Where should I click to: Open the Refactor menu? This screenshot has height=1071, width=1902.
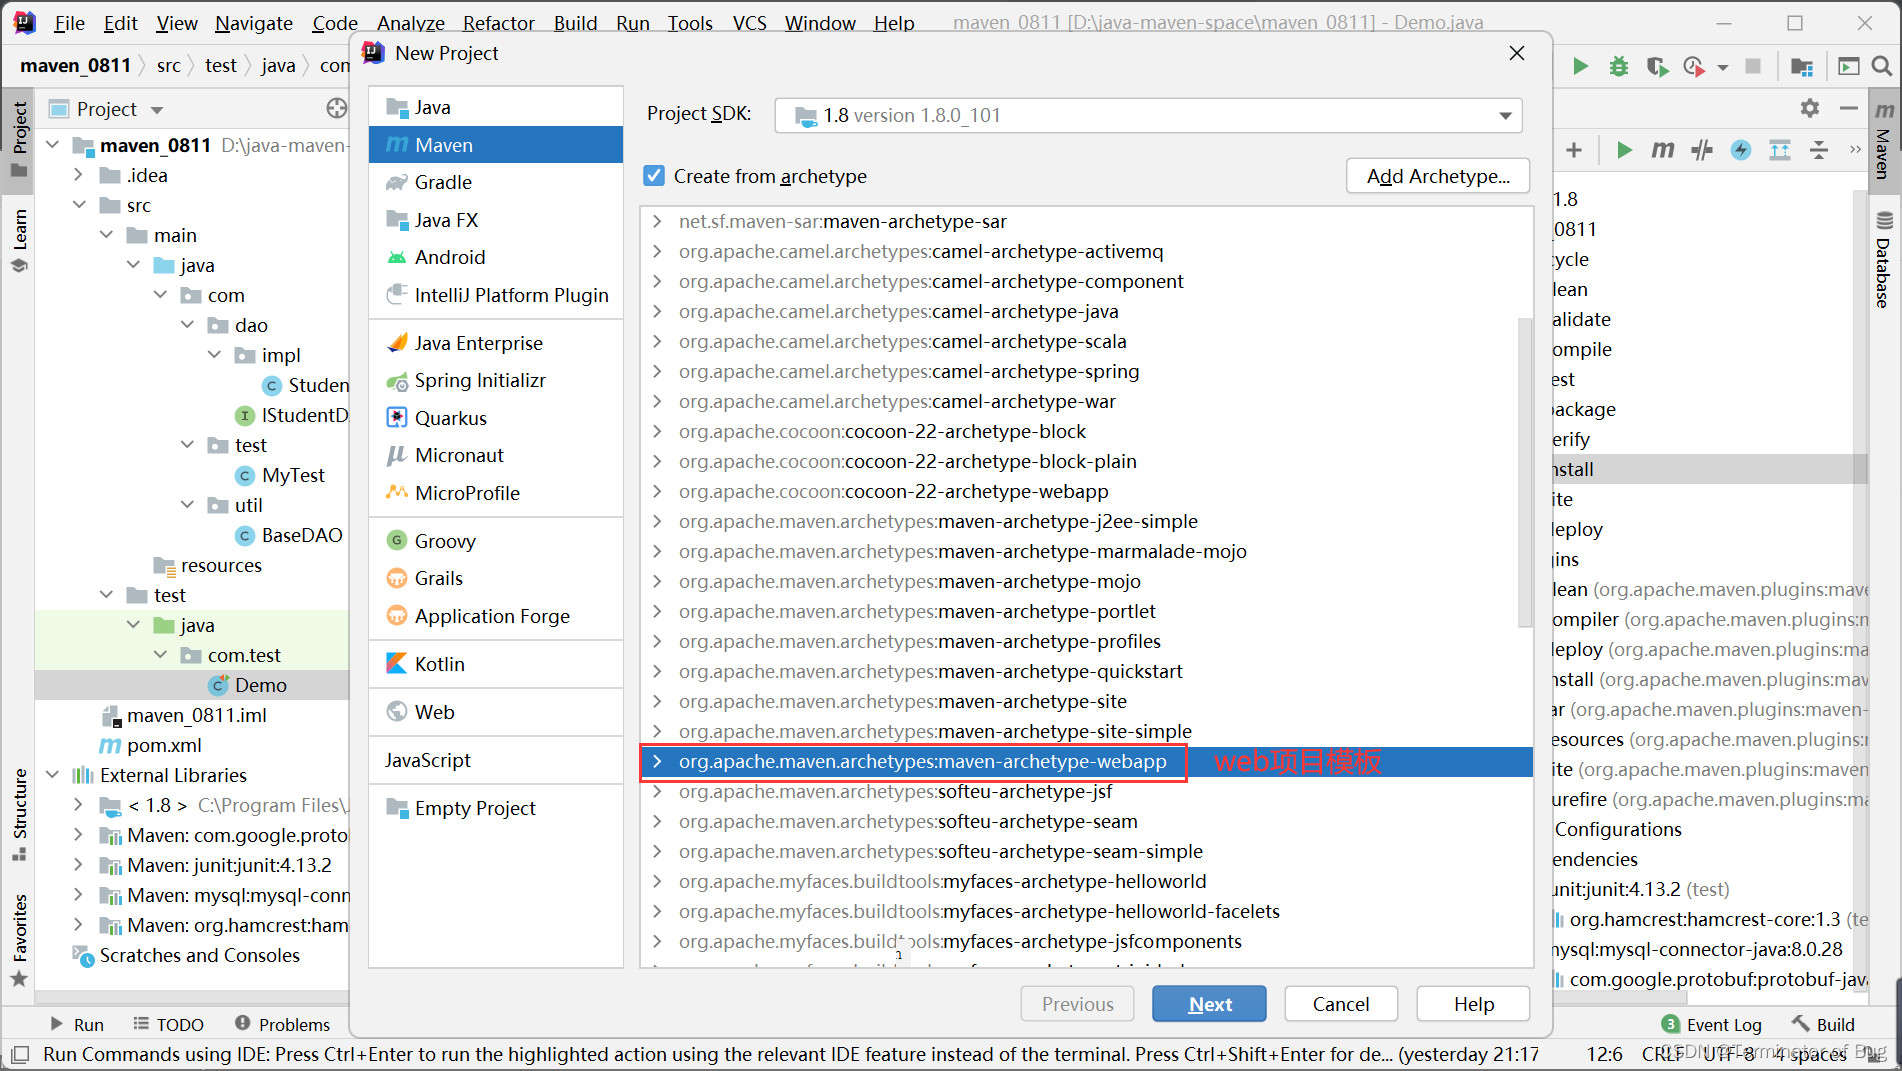coord(498,22)
